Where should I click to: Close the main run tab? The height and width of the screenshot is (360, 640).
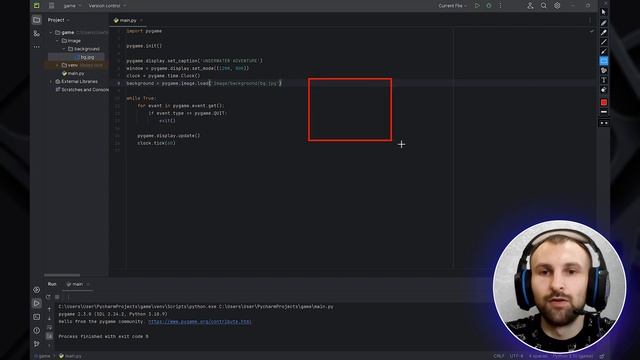pyautogui.click(x=88, y=284)
